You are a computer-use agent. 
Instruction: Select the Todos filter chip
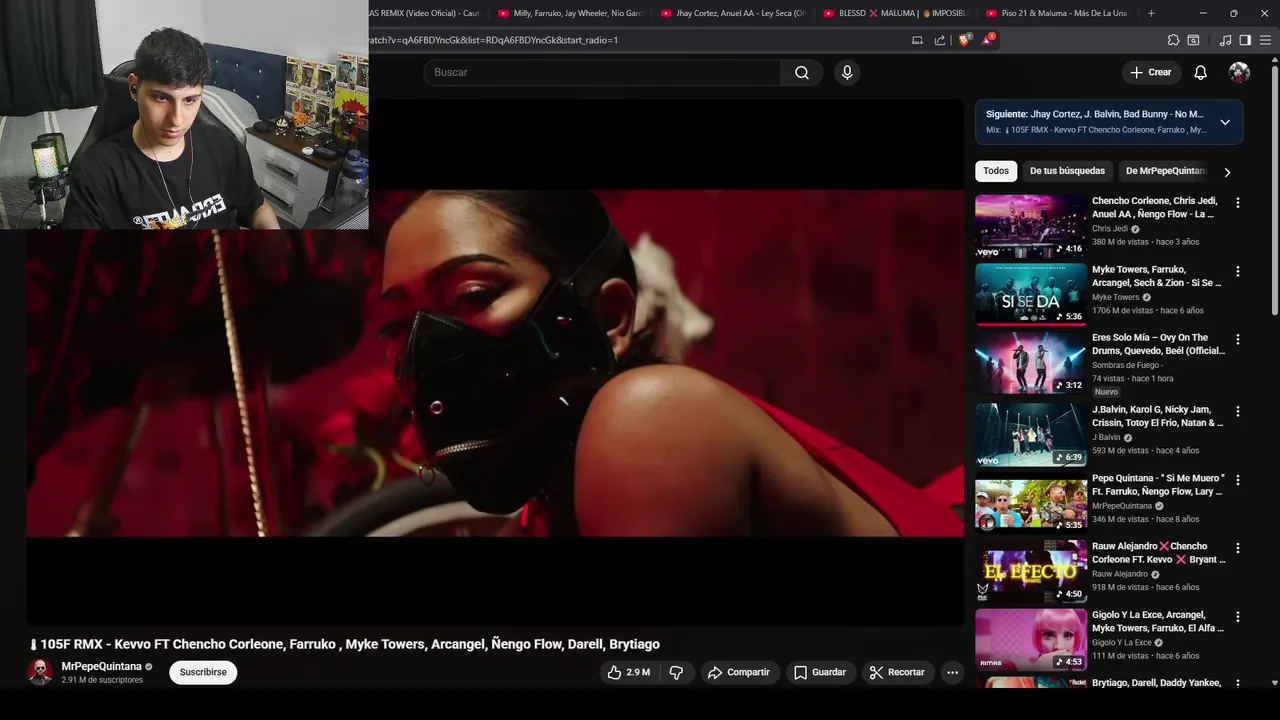coord(996,171)
